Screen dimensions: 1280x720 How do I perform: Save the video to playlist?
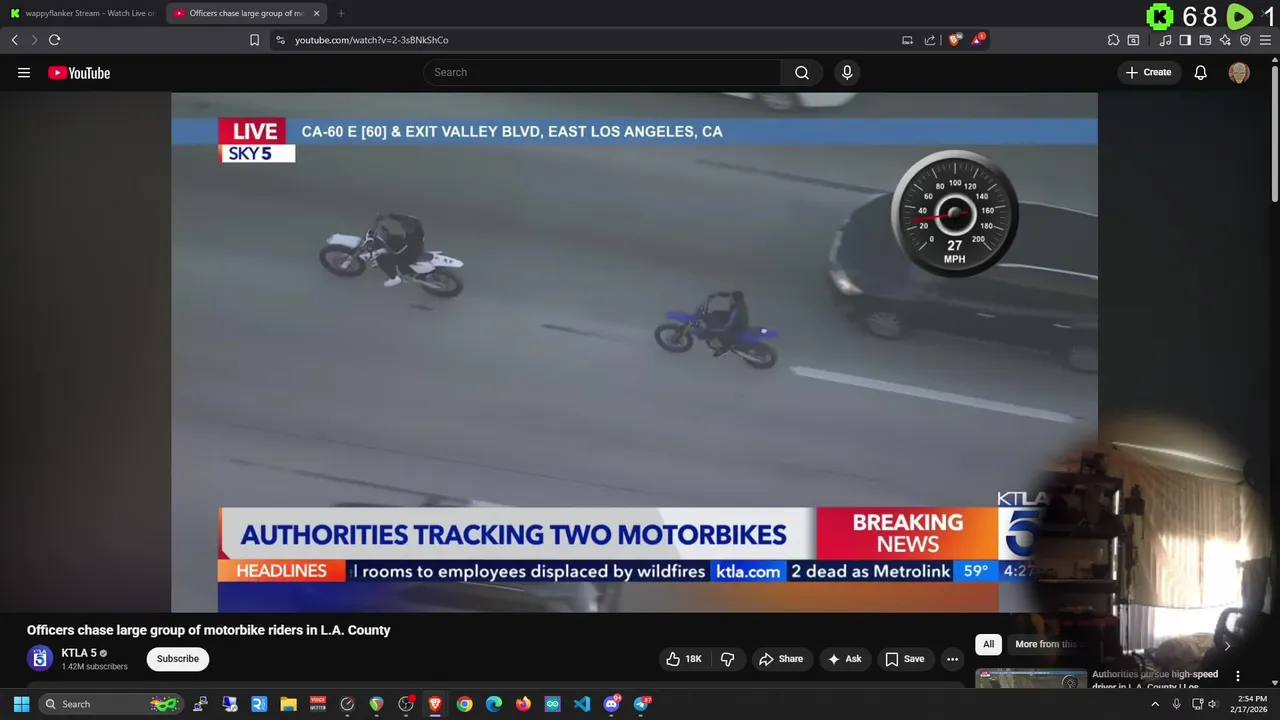tap(905, 659)
